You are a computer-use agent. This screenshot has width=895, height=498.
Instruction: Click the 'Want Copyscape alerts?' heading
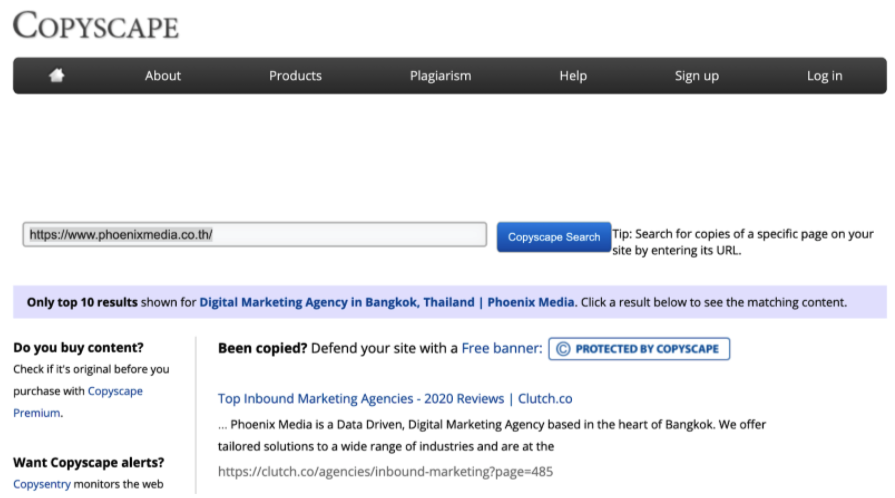pyautogui.click(x=88, y=462)
